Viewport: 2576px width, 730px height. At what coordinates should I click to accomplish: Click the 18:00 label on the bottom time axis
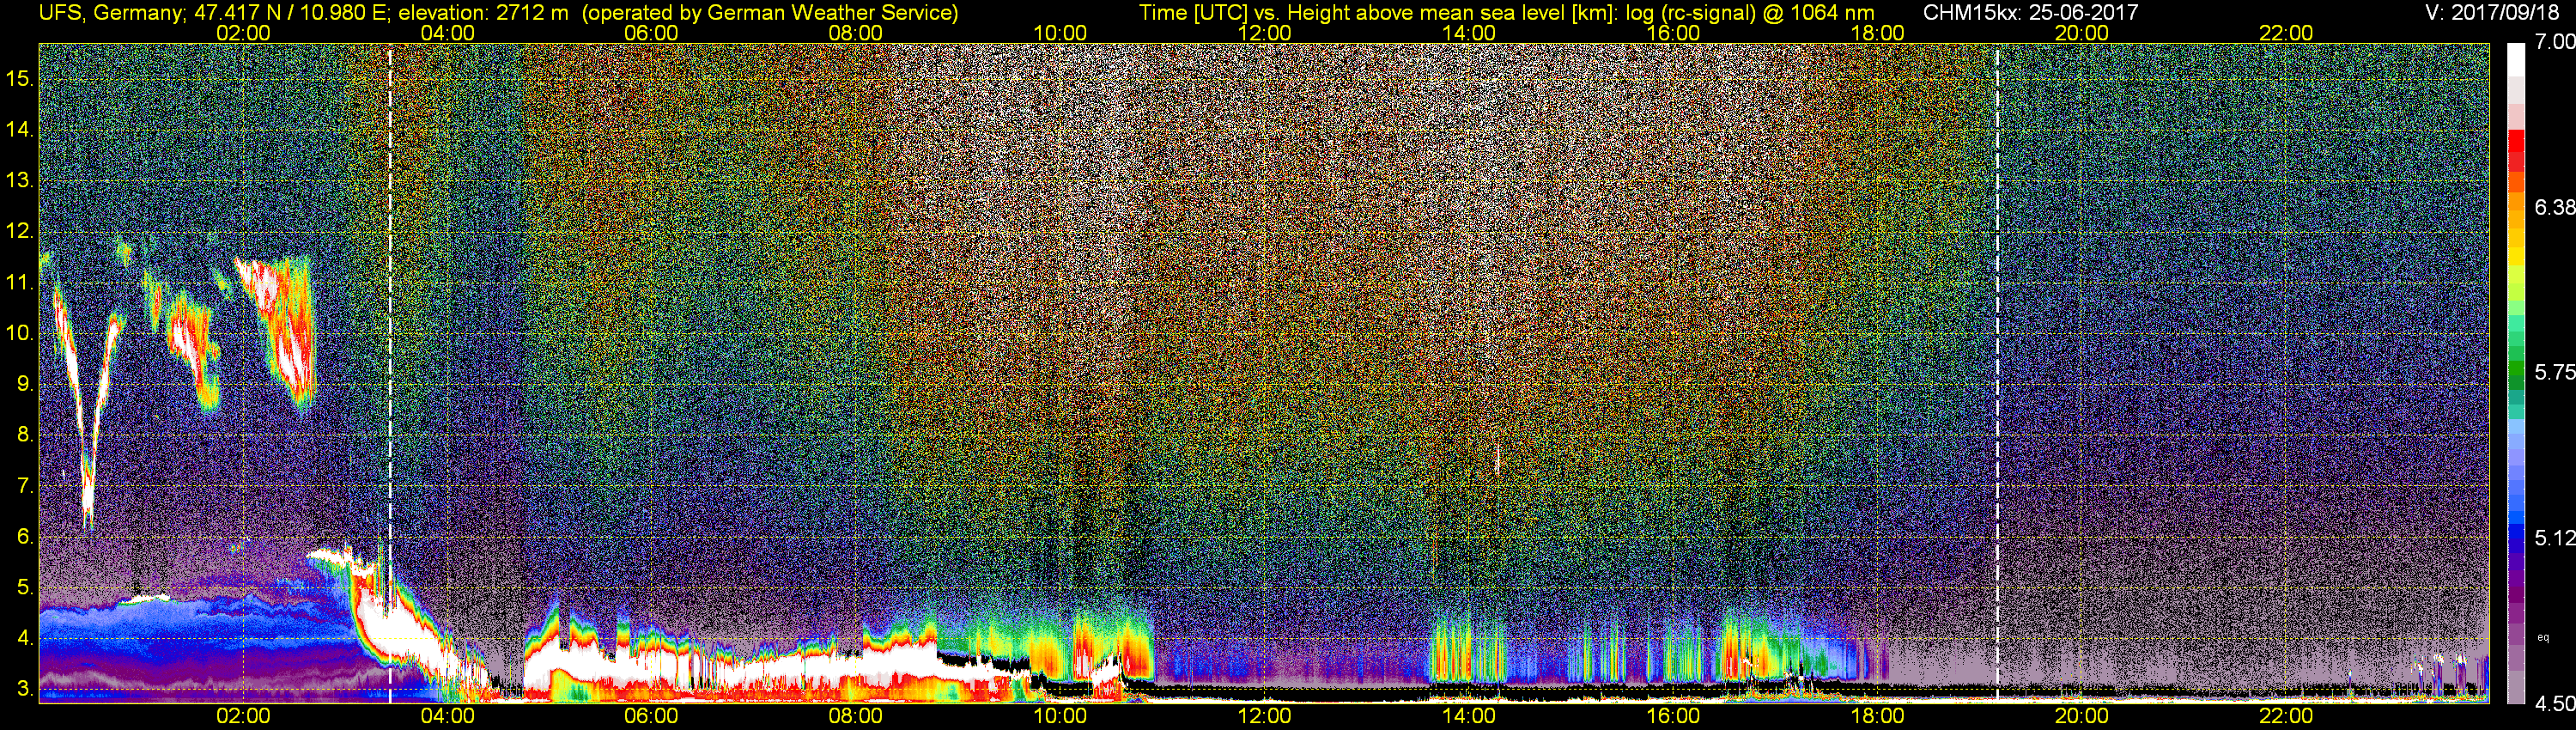(x=1878, y=716)
